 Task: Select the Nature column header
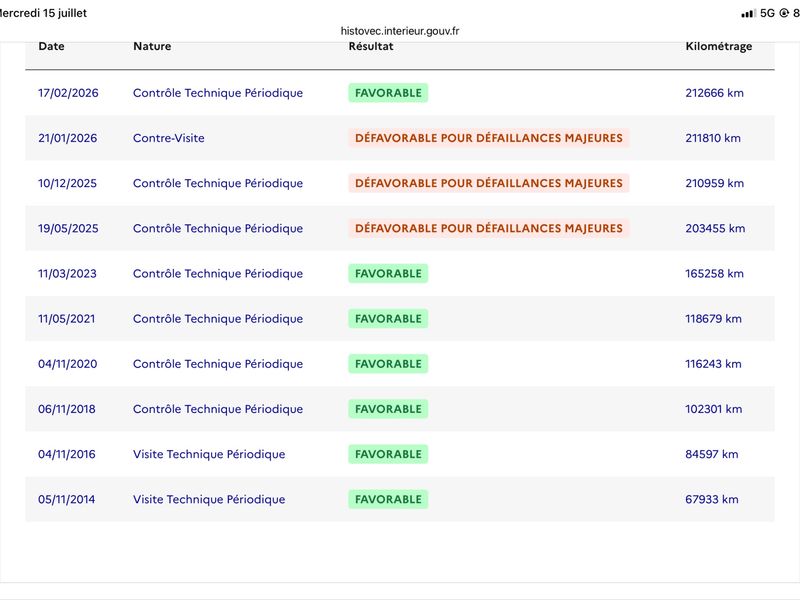pos(152,46)
